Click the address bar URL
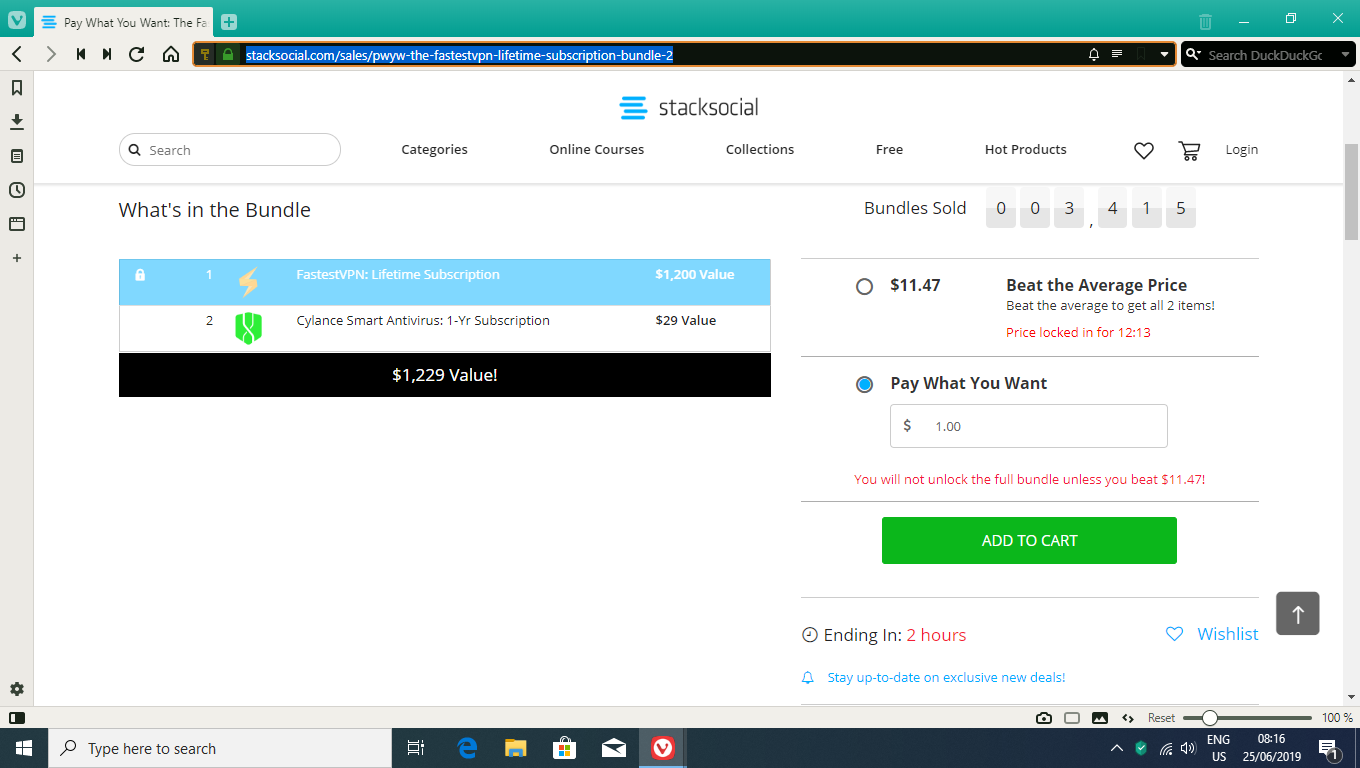Image resolution: width=1360 pixels, height=768 pixels. tap(459, 55)
